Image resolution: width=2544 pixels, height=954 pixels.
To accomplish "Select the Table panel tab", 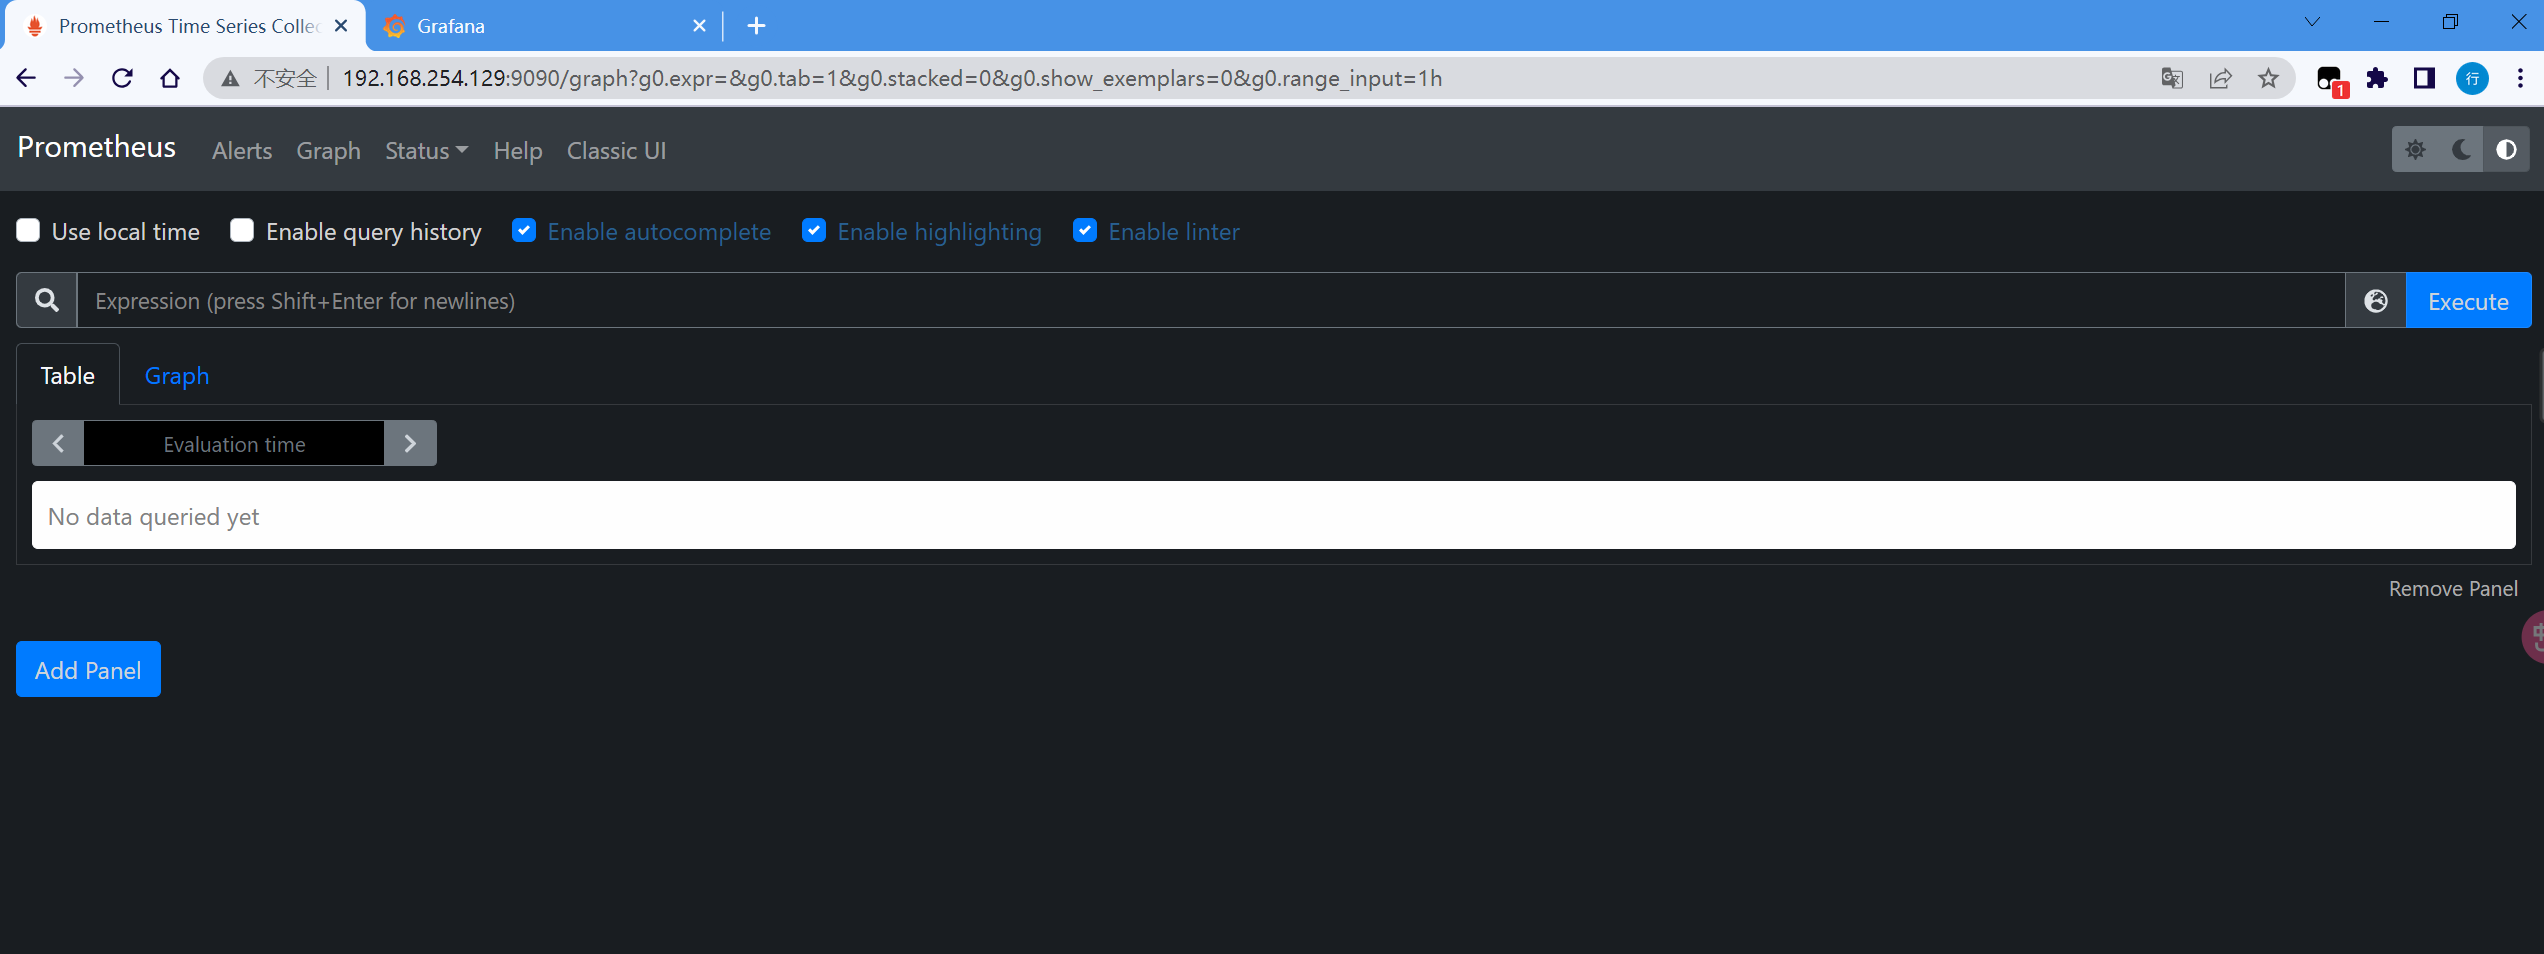I will (68, 375).
